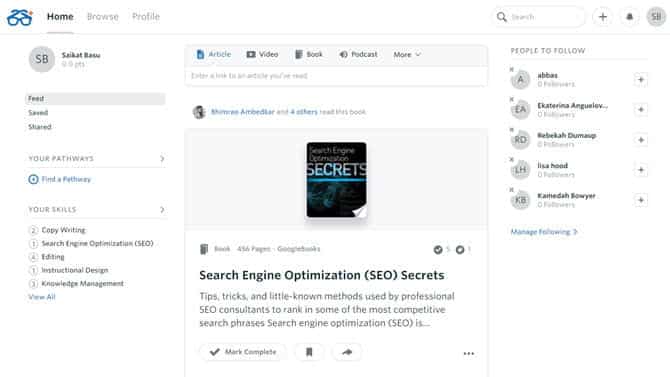The height and width of the screenshot is (377, 670).
Task: Follow Kamedah Bowyer with plus button
Action: click(x=641, y=200)
